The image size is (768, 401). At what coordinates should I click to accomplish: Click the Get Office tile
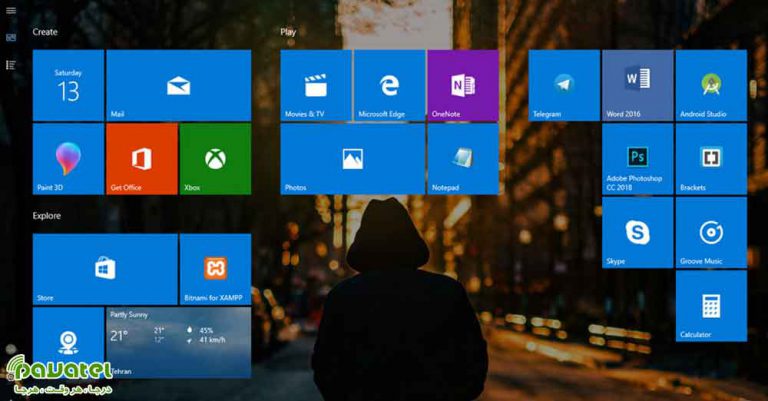click(142, 159)
